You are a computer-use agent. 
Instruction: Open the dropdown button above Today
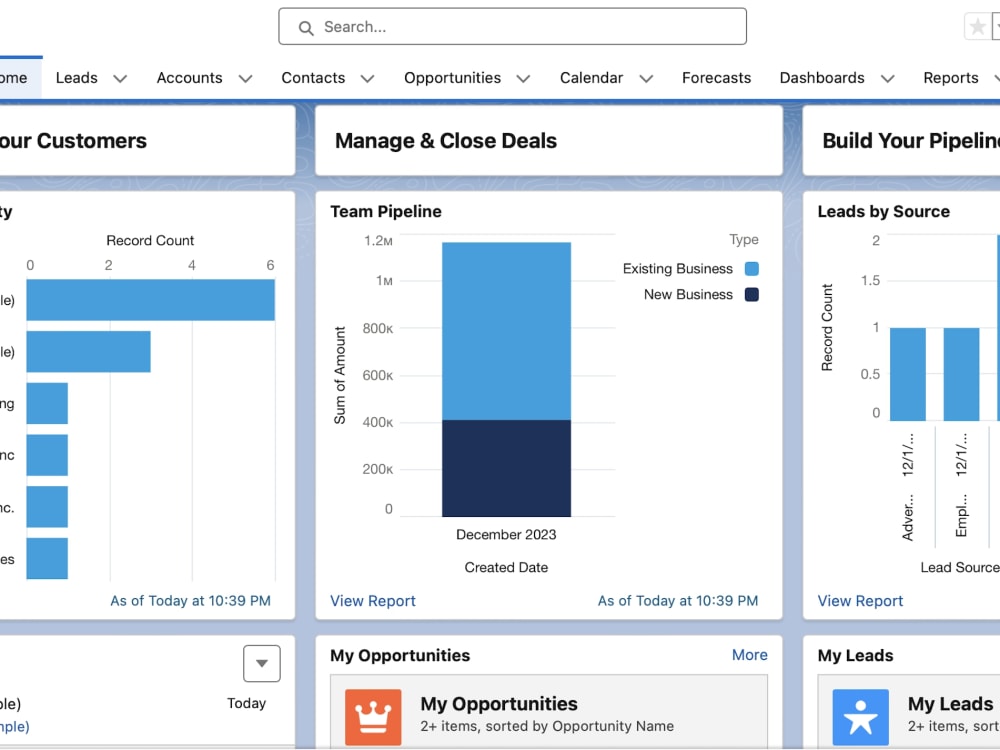[x=261, y=663]
